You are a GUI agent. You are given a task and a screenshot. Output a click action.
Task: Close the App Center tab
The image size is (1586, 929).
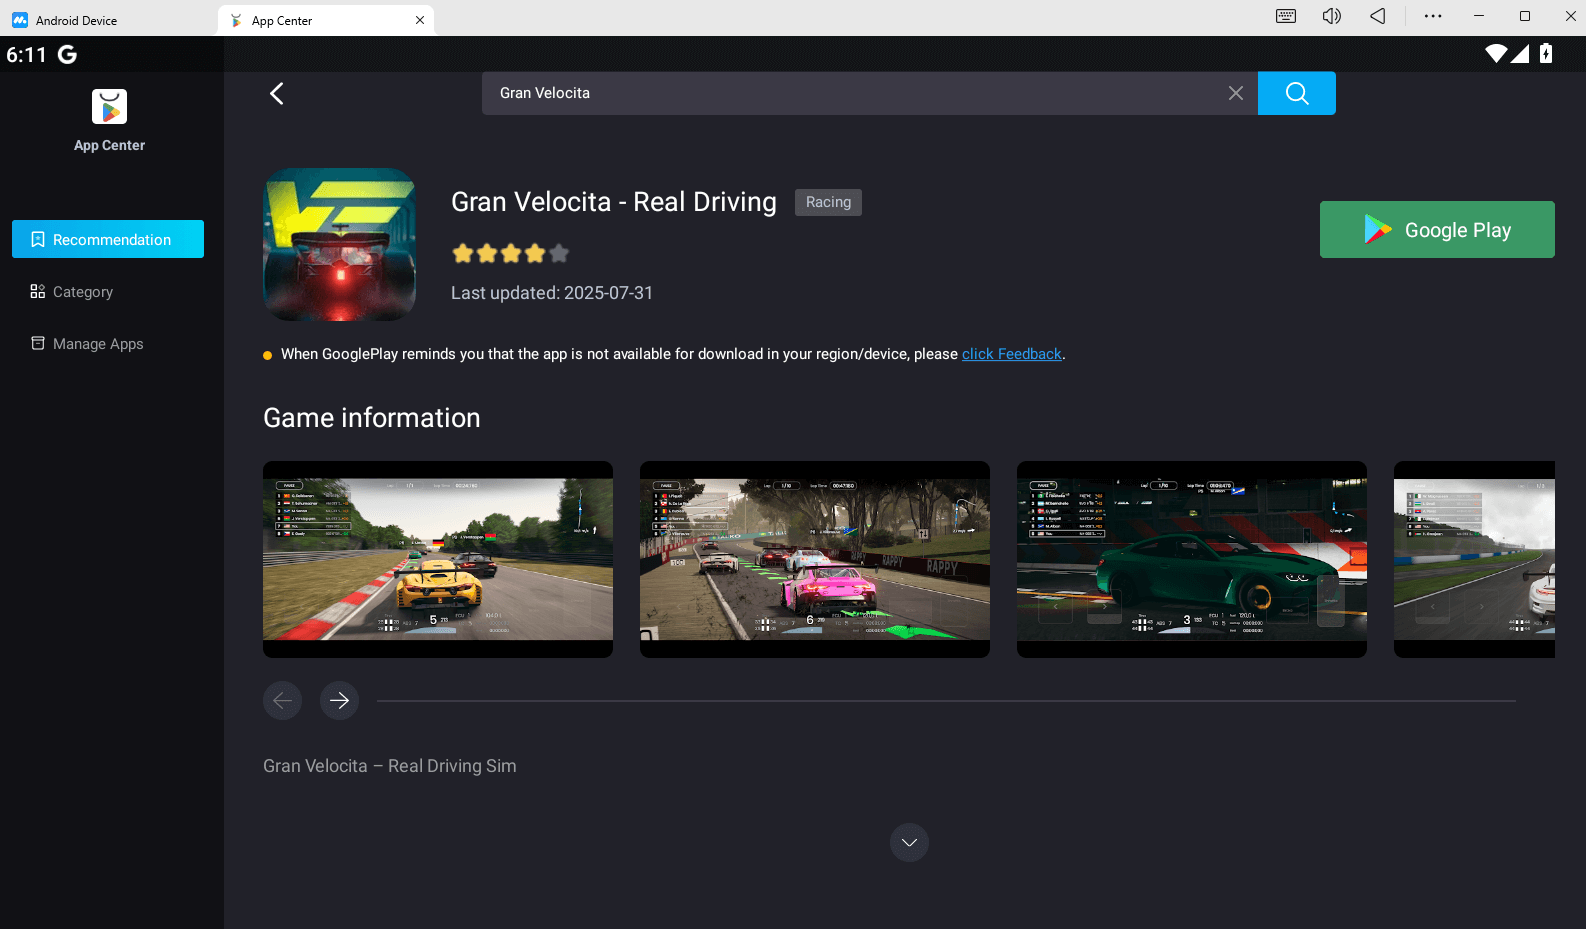point(420,20)
